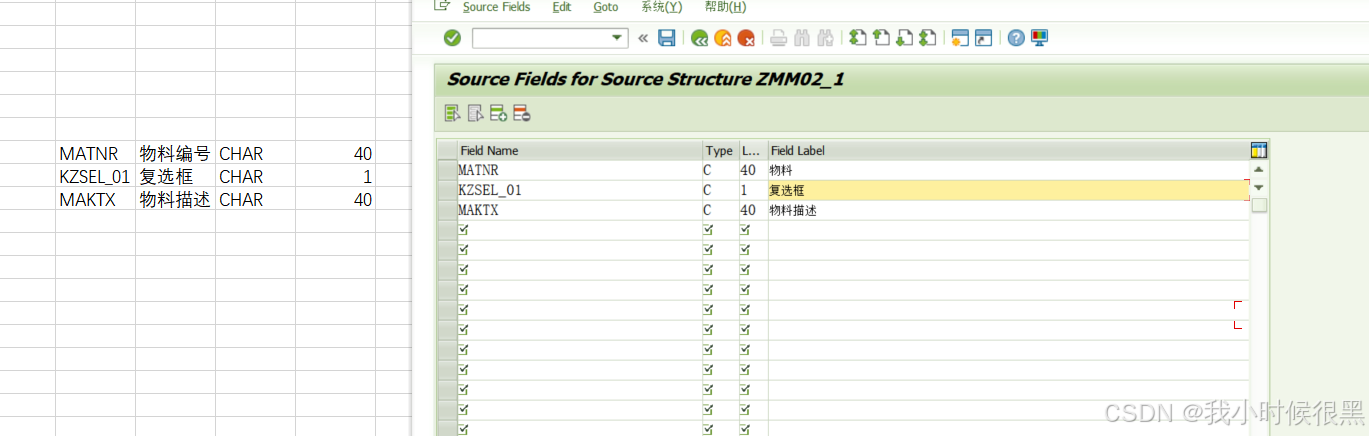The image size is (1369, 436).
Task: Click the Type column header
Action: 720,151
